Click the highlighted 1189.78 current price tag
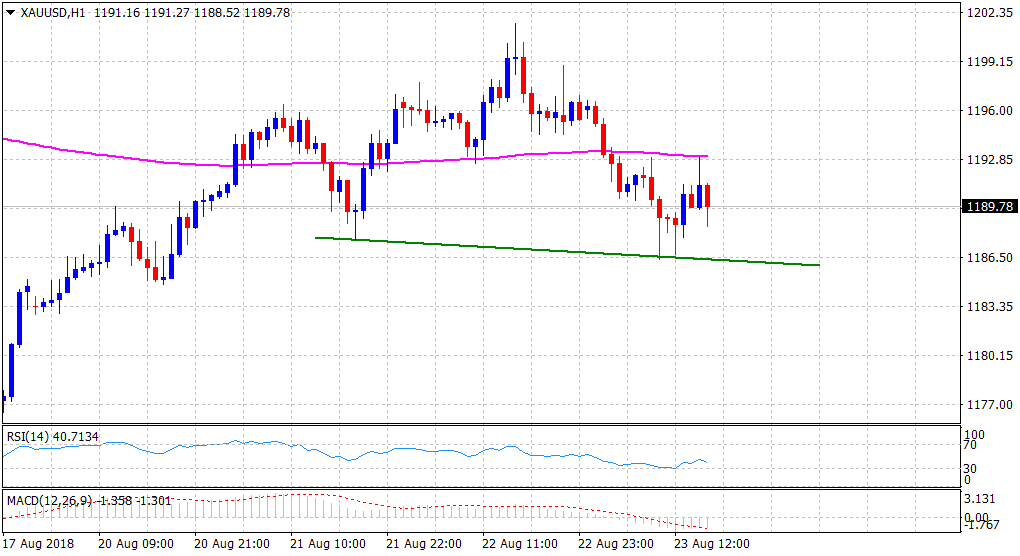 (988, 207)
